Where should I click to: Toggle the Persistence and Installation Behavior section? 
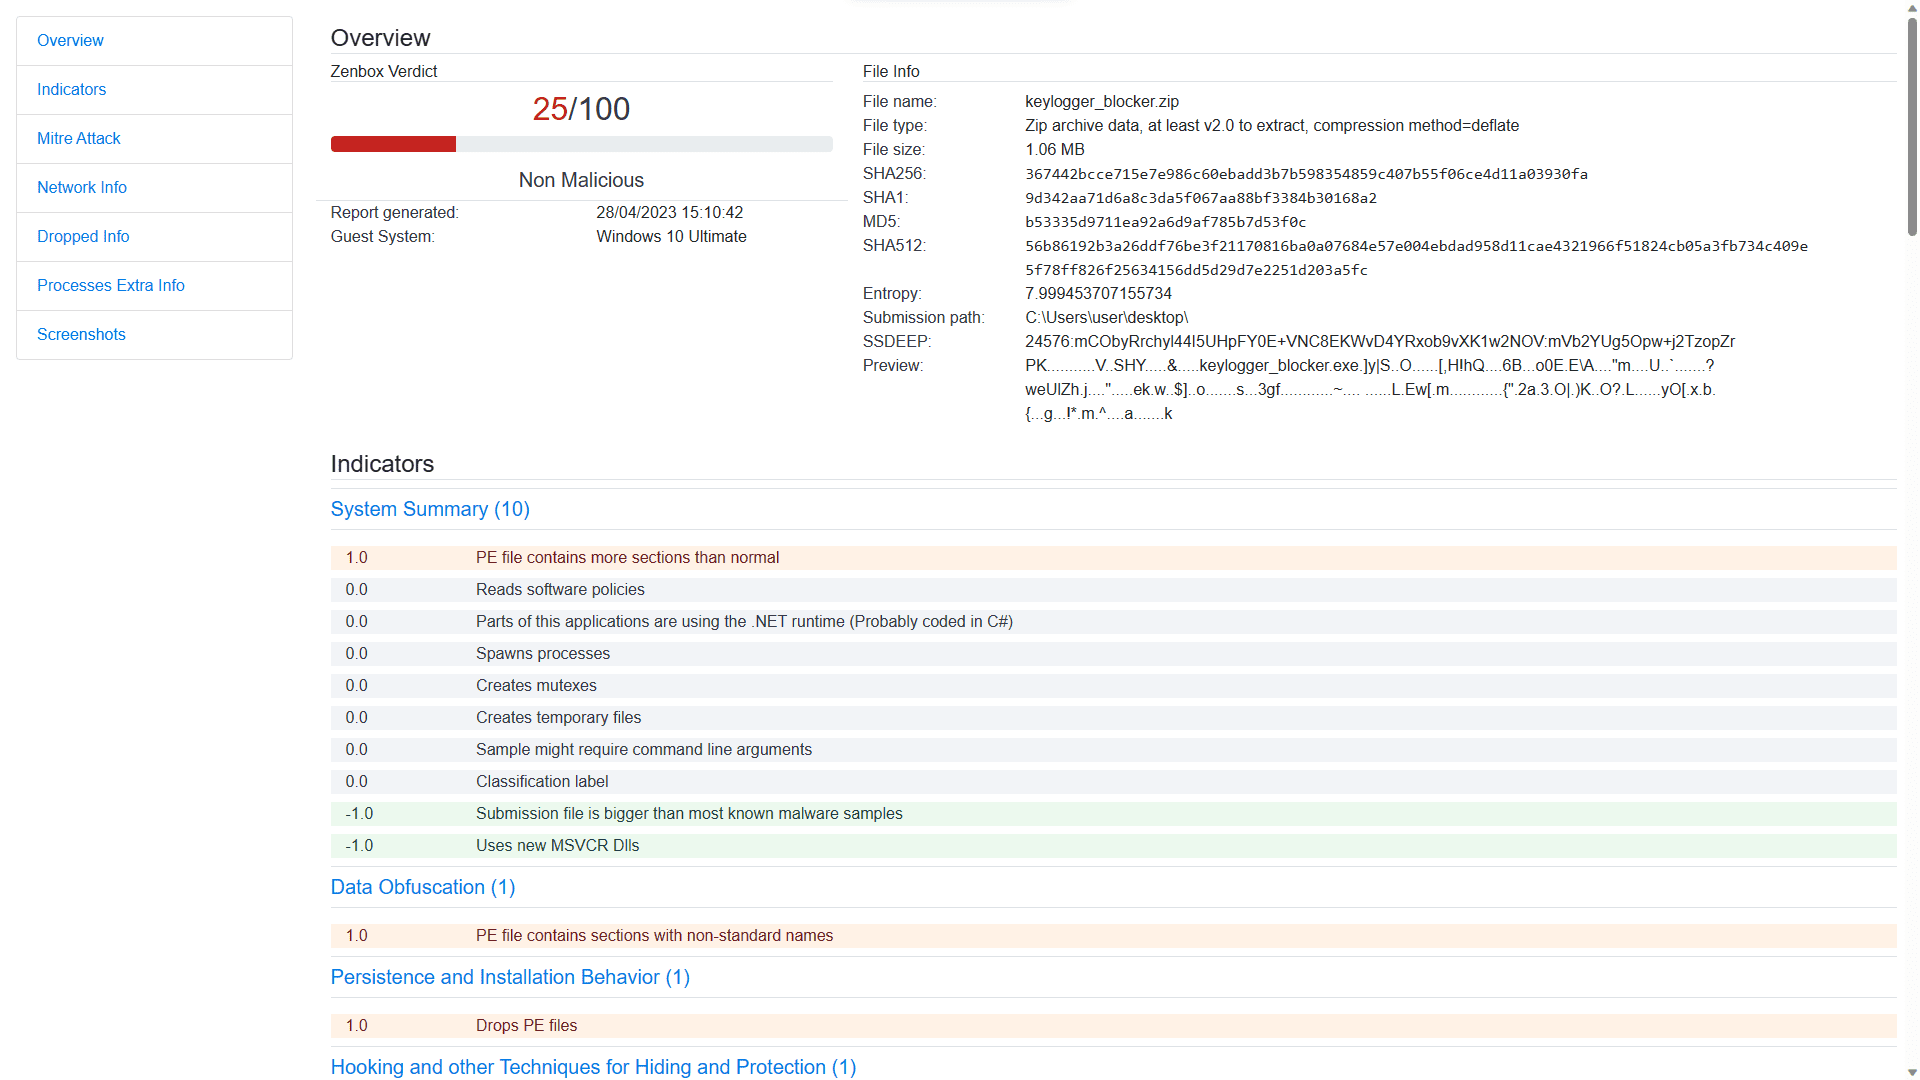(510, 977)
